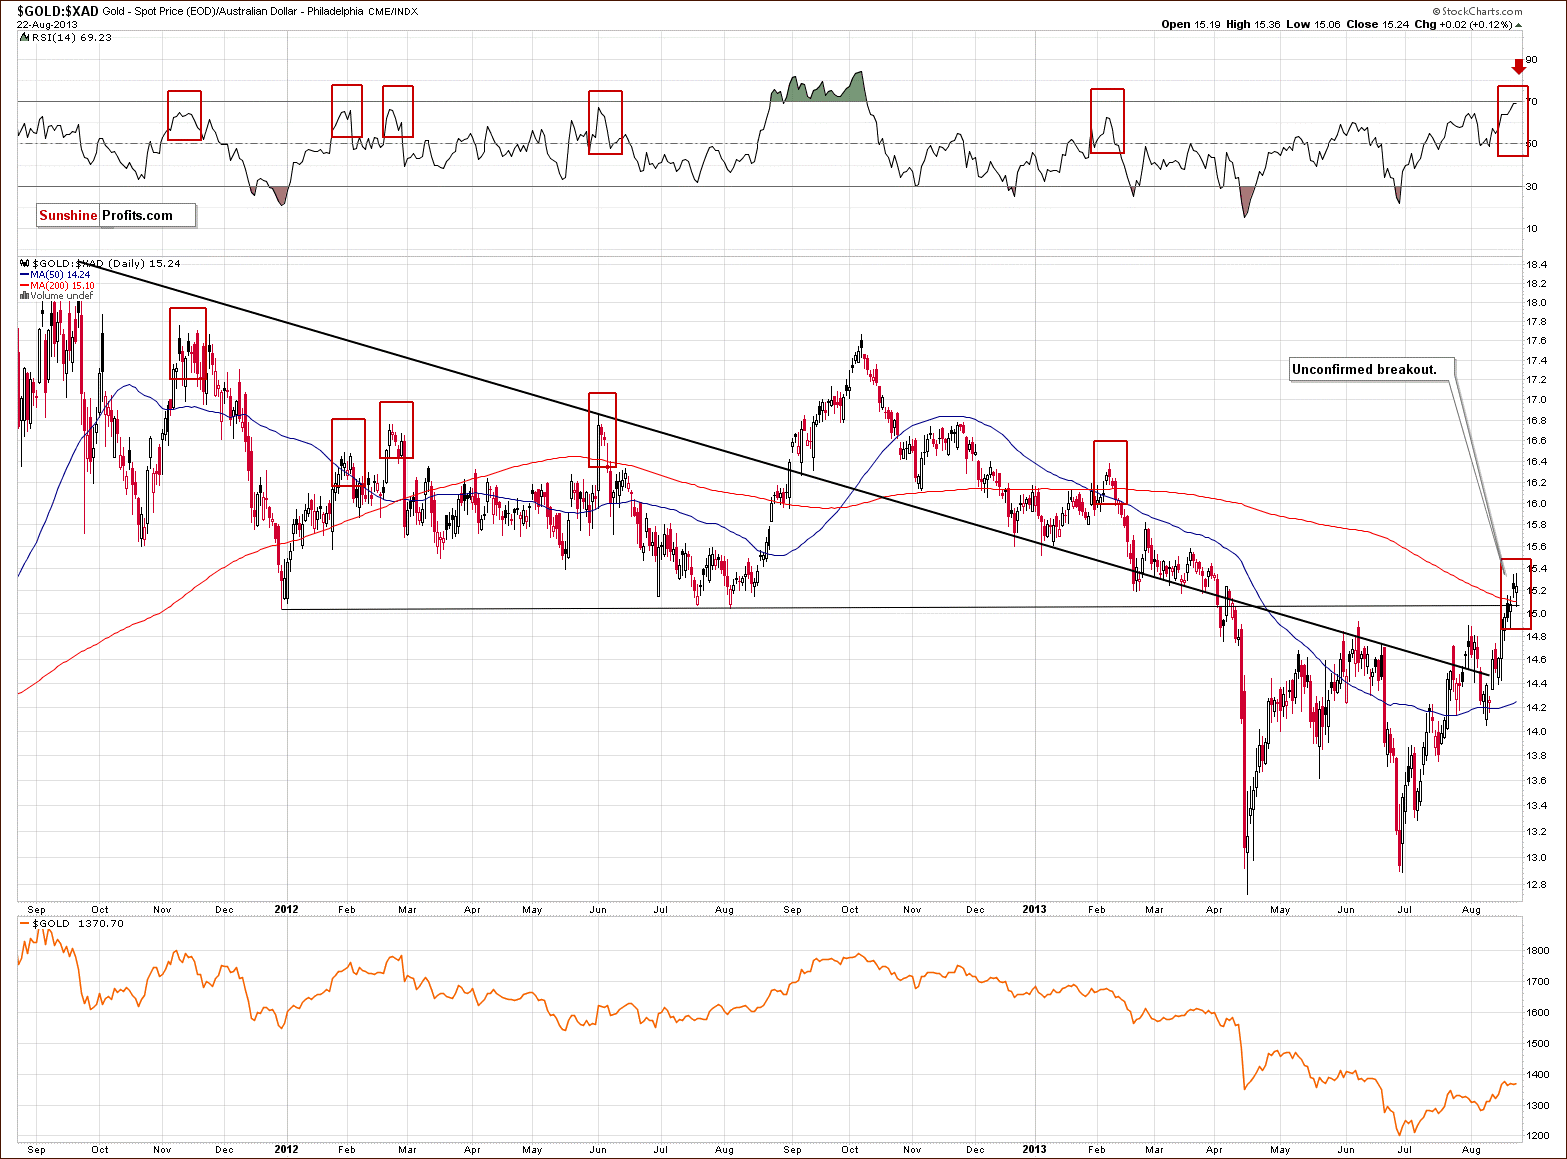
Task: Click the 18.4 price axis label
Action: pos(1537,265)
